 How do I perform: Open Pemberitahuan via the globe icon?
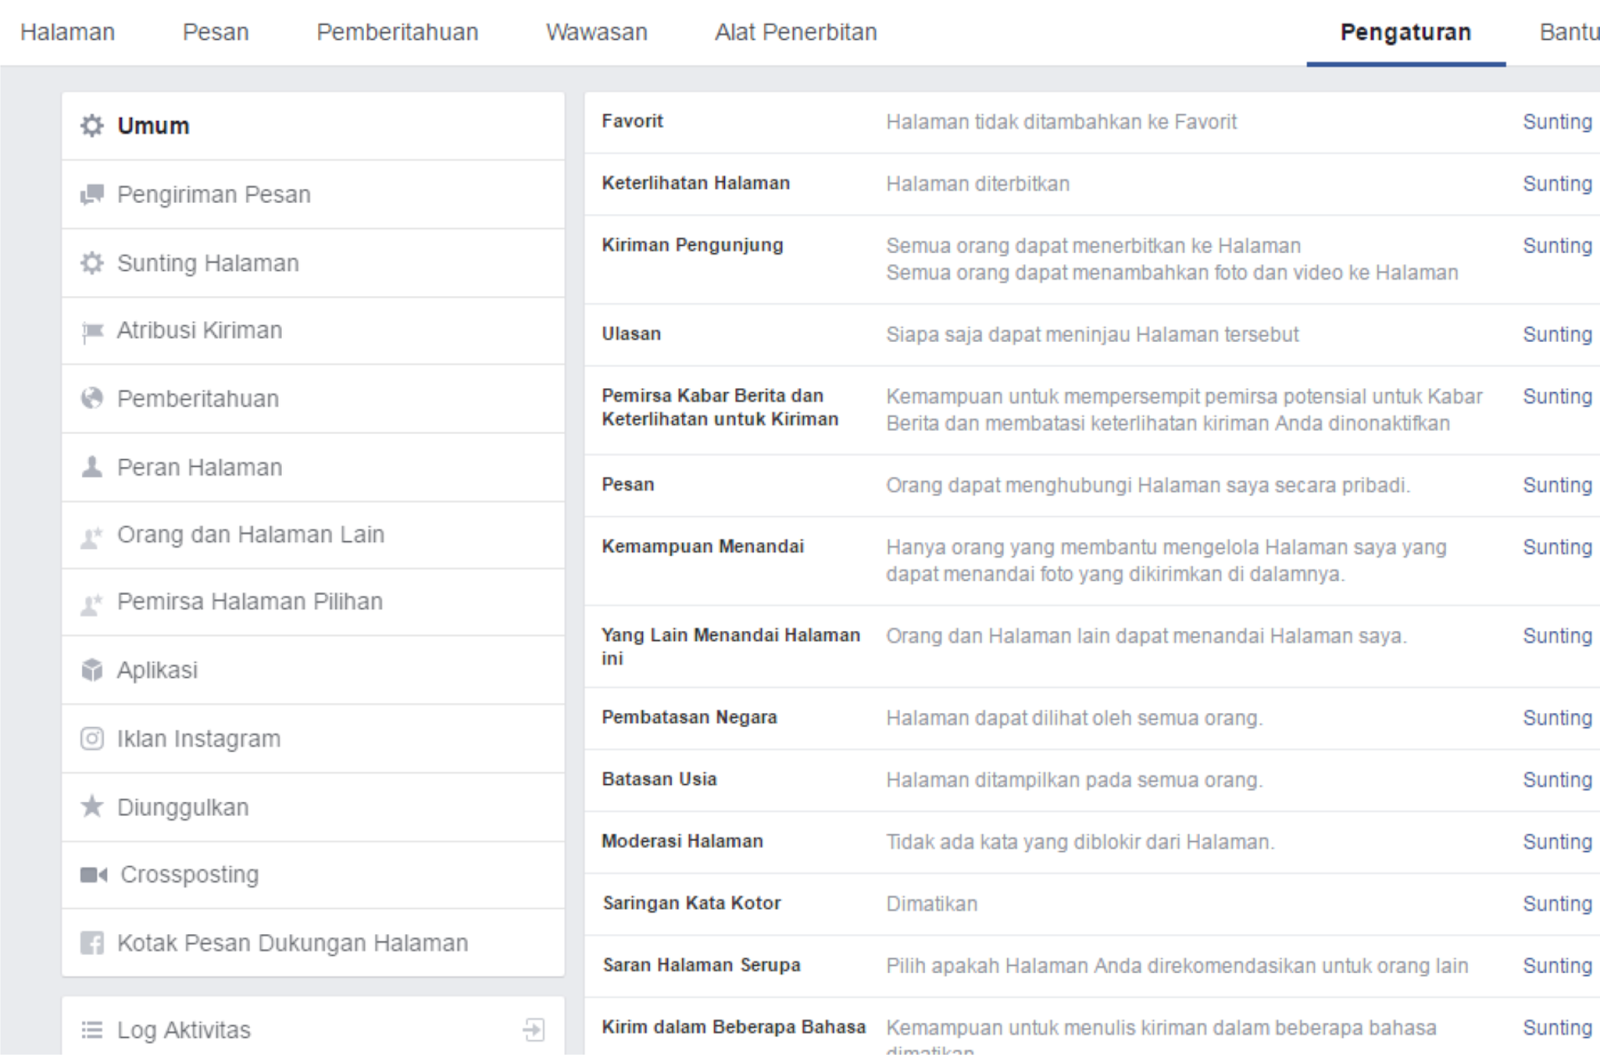(x=92, y=398)
